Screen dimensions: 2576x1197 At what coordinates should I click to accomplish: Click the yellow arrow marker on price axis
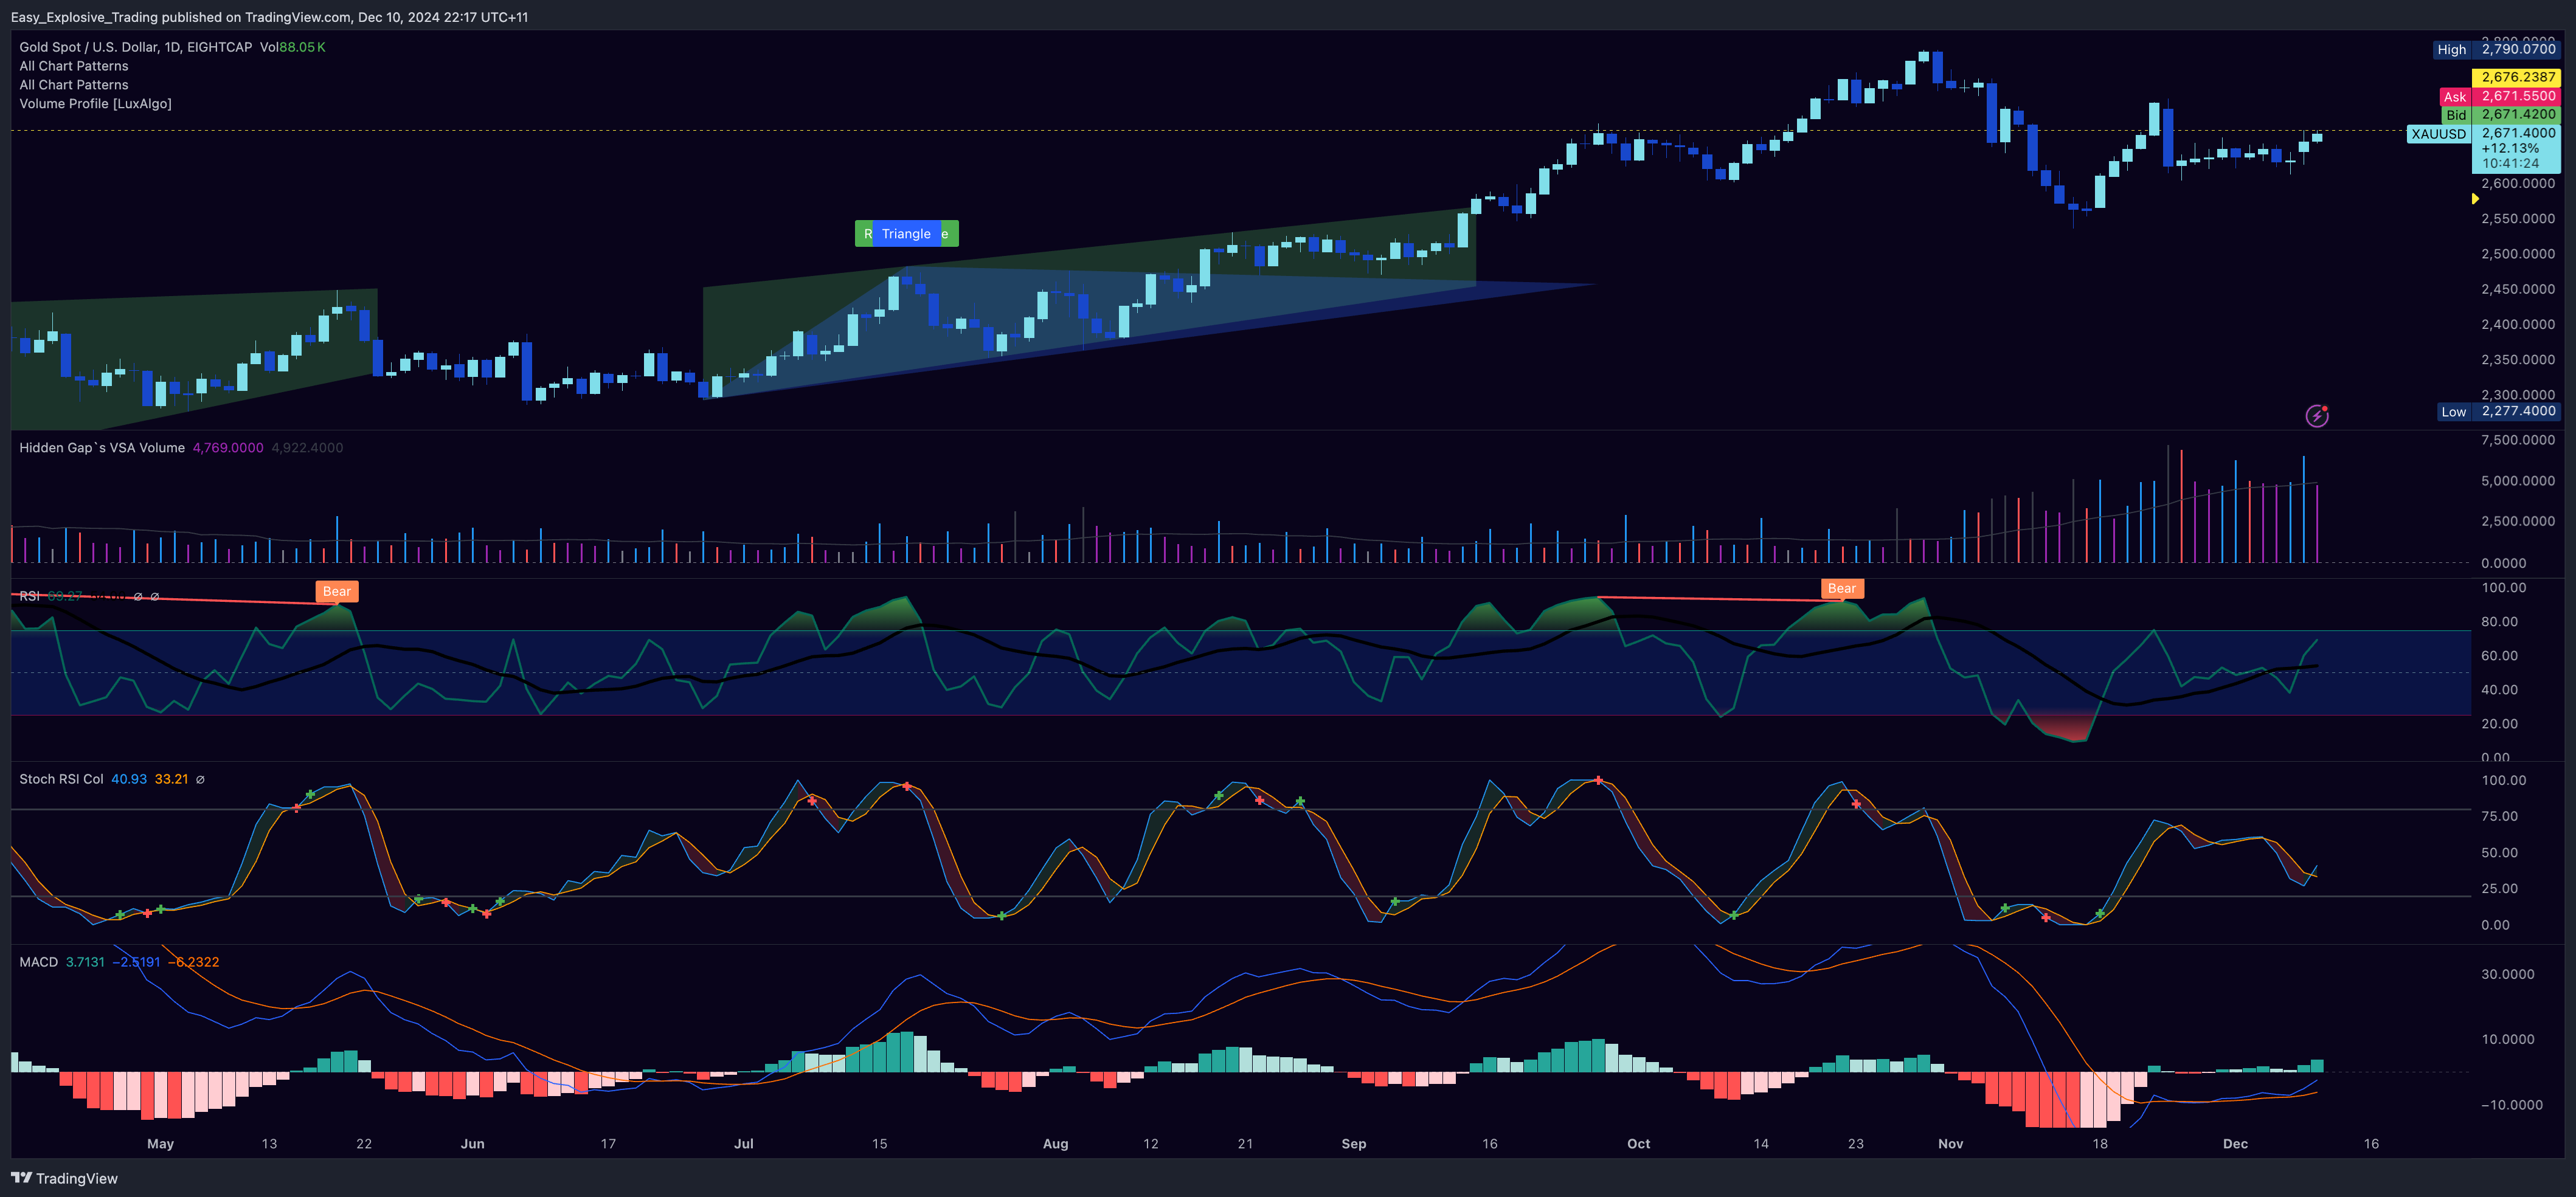[2475, 199]
